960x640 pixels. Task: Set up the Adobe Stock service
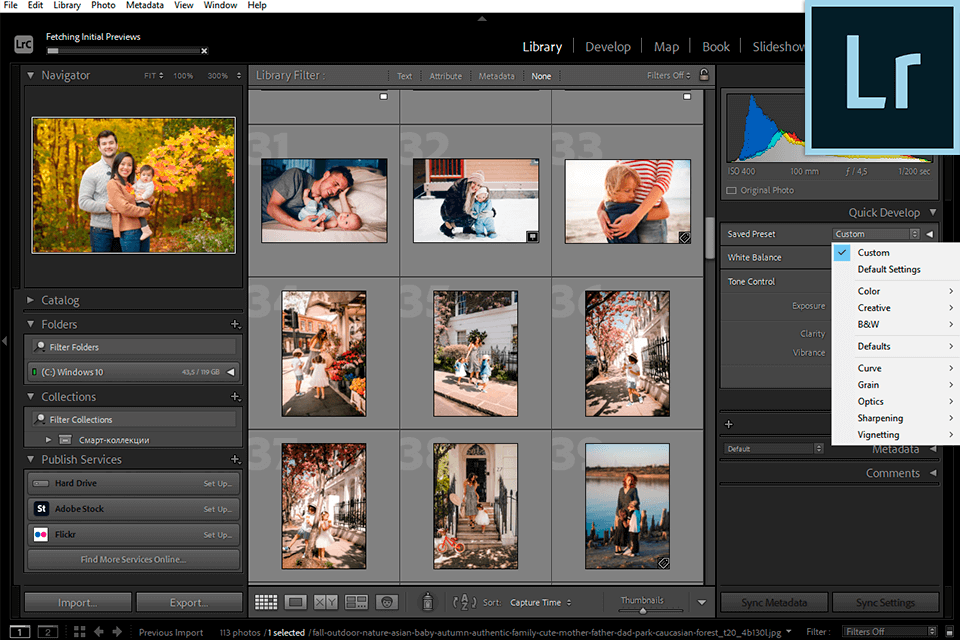point(217,509)
